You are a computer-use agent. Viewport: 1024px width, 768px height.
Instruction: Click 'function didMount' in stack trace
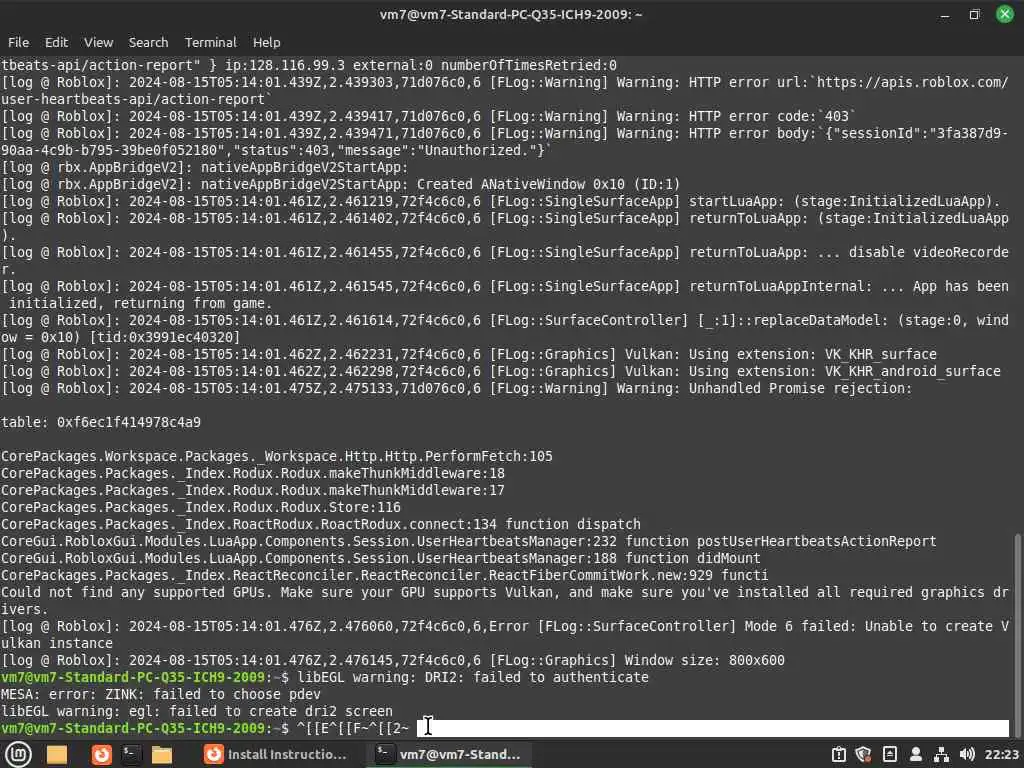pos(693,558)
